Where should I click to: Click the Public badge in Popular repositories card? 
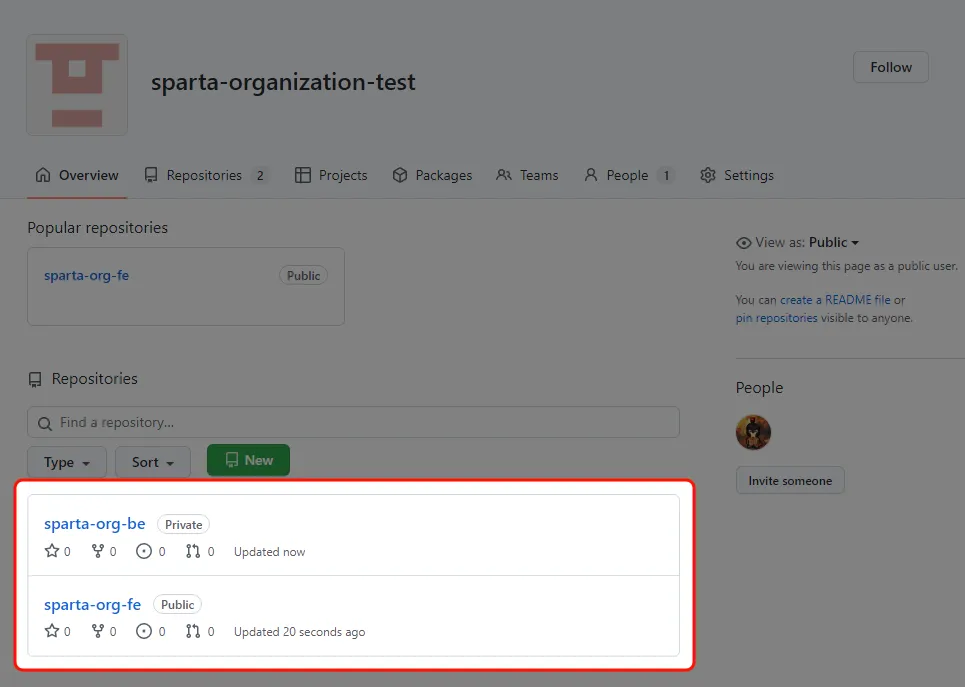tap(303, 276)
